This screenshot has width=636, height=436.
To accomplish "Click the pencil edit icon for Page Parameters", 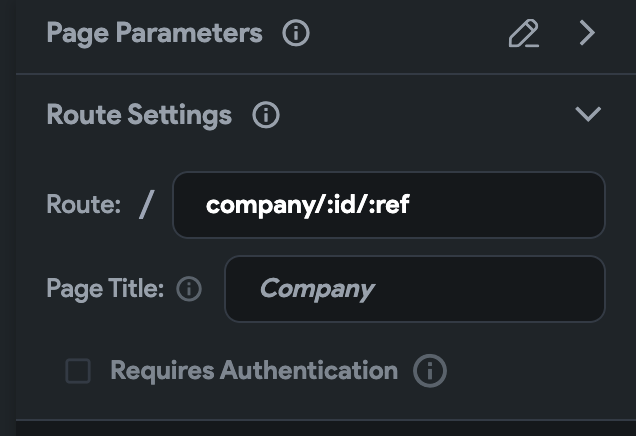I will [524, 34].
